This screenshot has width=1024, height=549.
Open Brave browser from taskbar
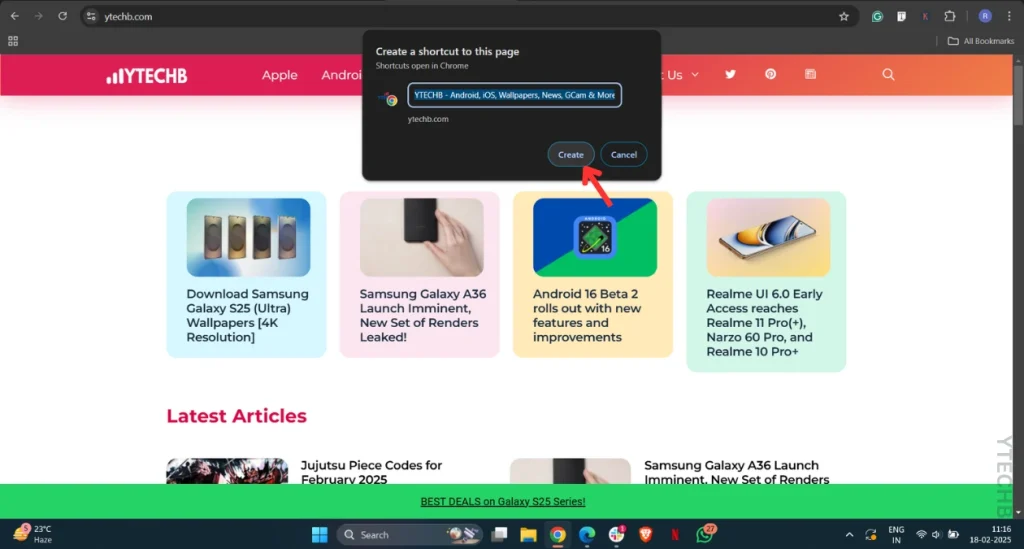(x=645, y=535)
